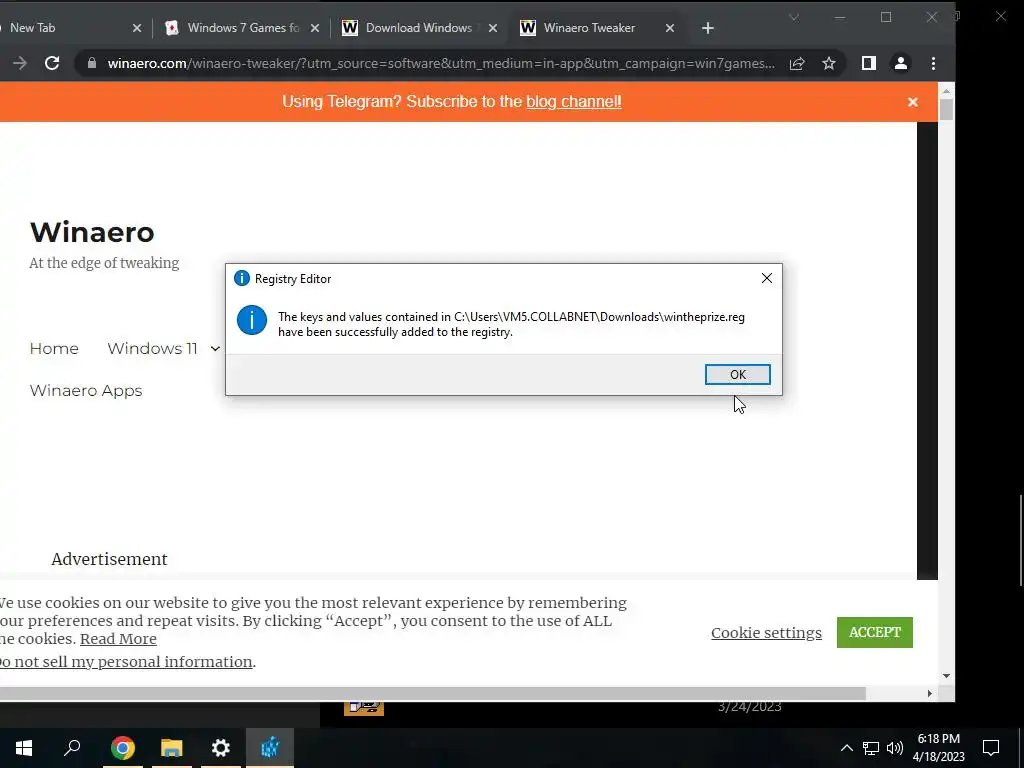
Task: Open Winaero Apps menu item
Action: 86,391
